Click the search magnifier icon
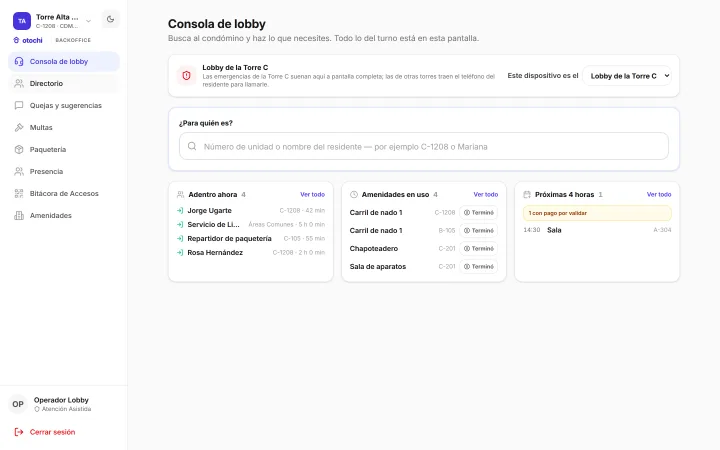 click(192, 146)
